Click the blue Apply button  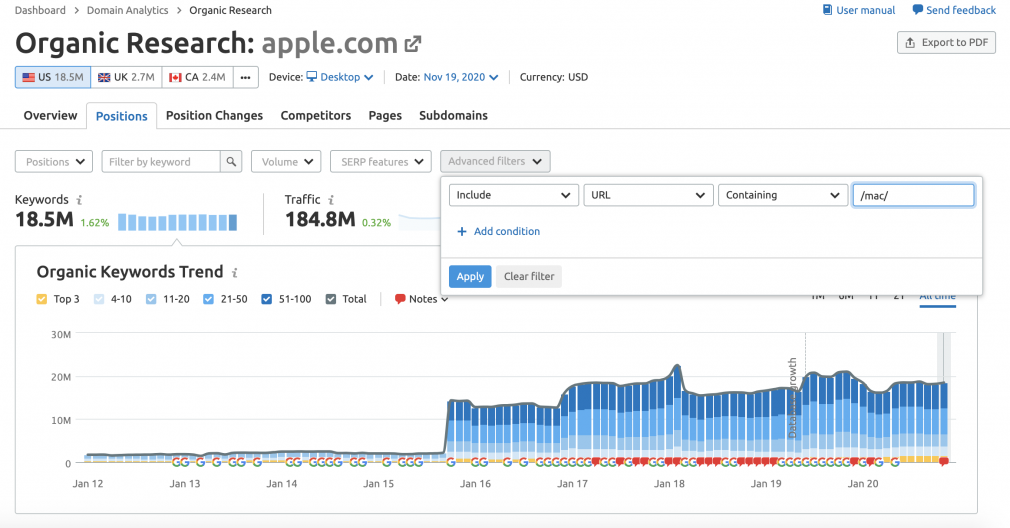click(470, 276)
